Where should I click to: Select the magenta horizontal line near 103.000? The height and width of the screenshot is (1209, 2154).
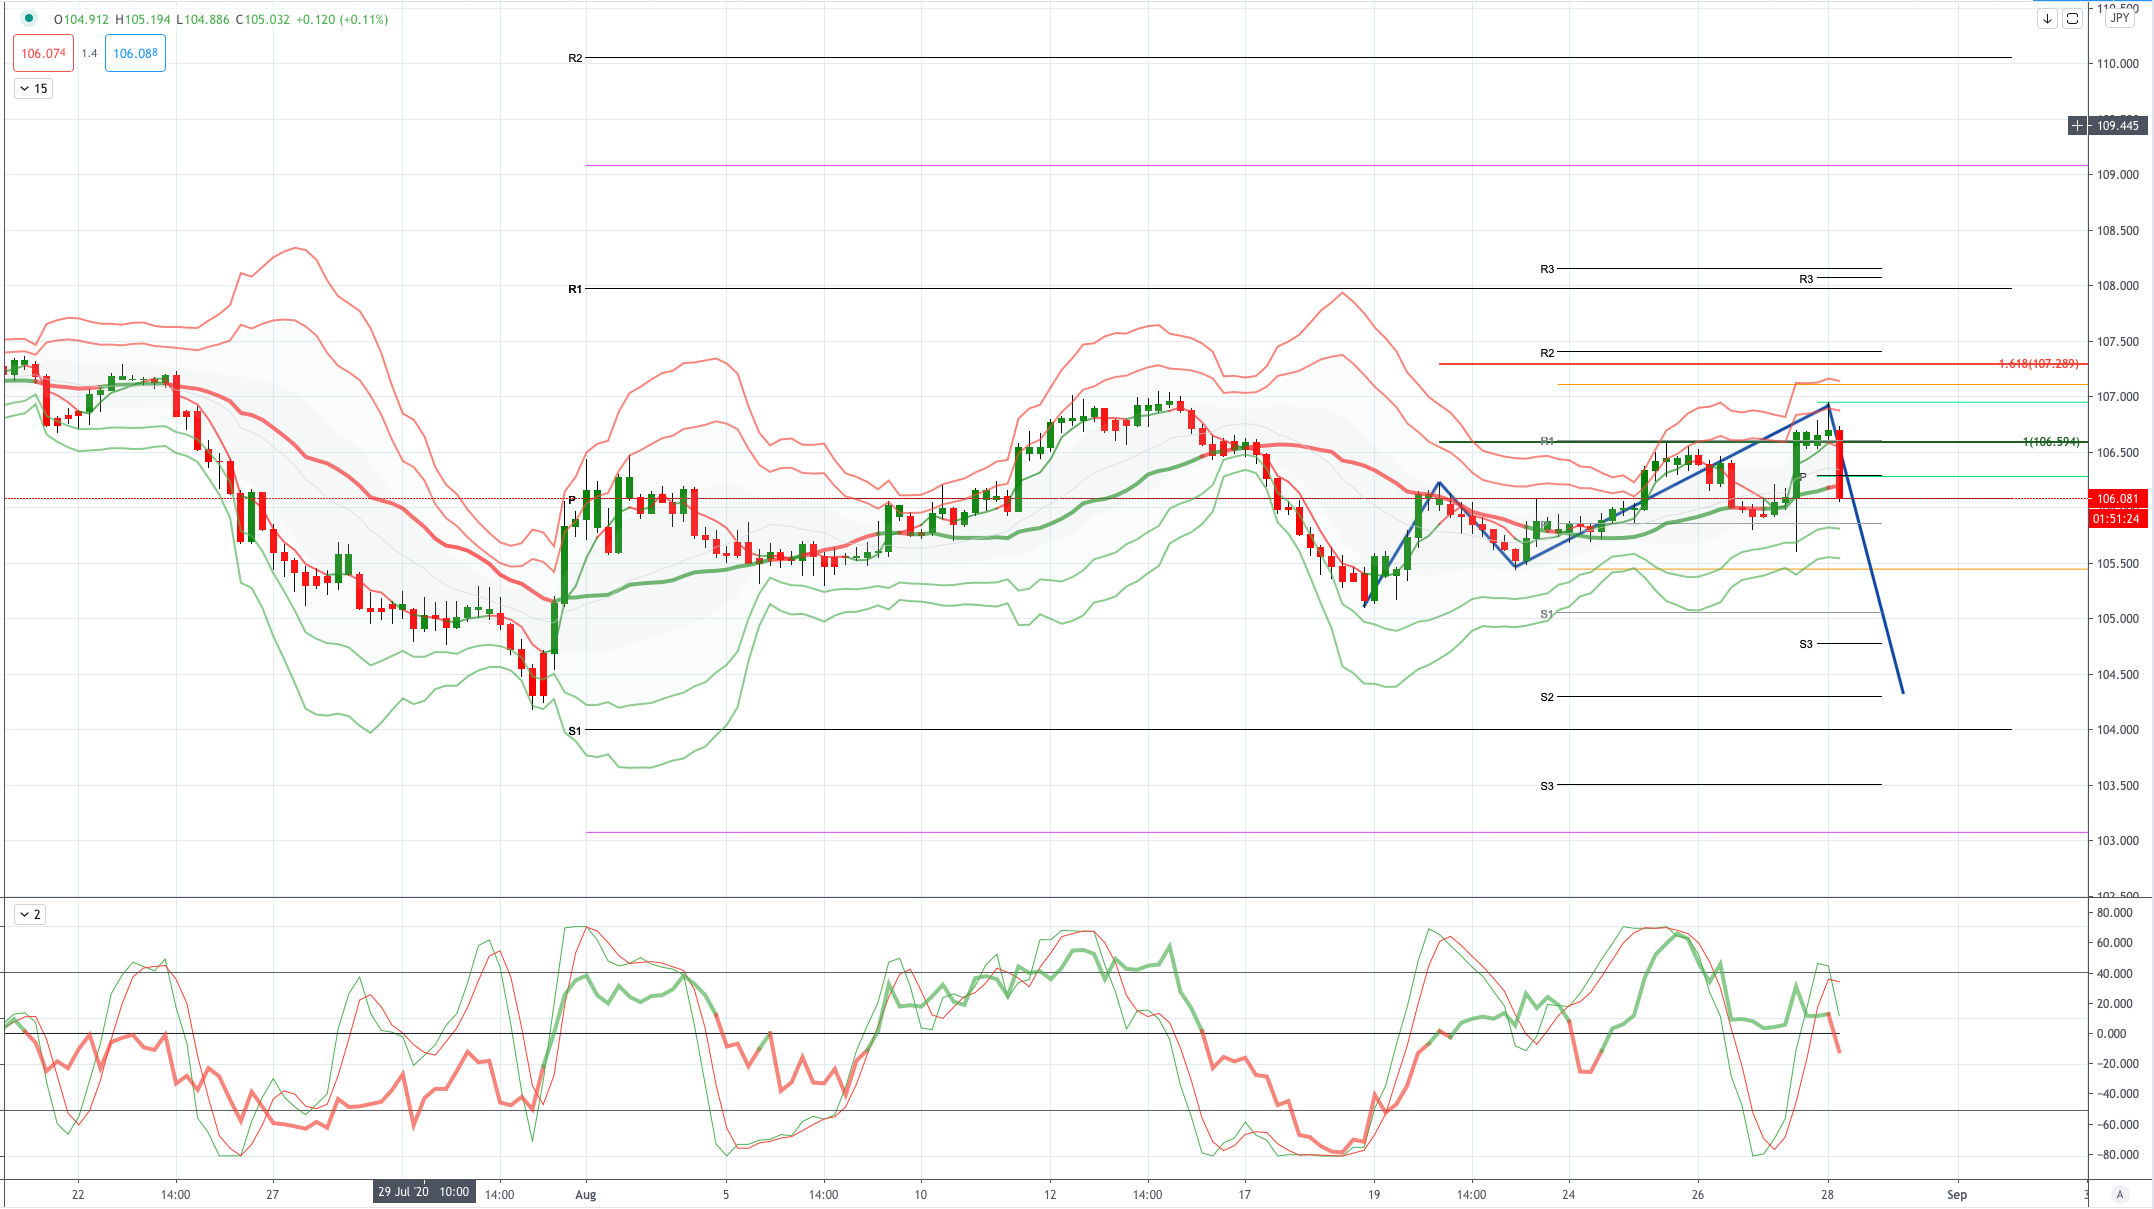point(1336,832)
